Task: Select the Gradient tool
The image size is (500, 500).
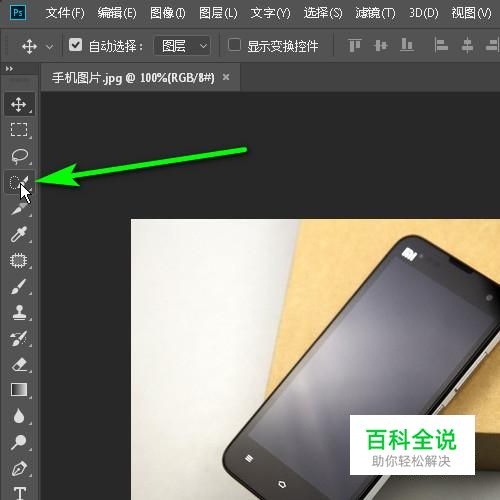Action: point(19,390)
